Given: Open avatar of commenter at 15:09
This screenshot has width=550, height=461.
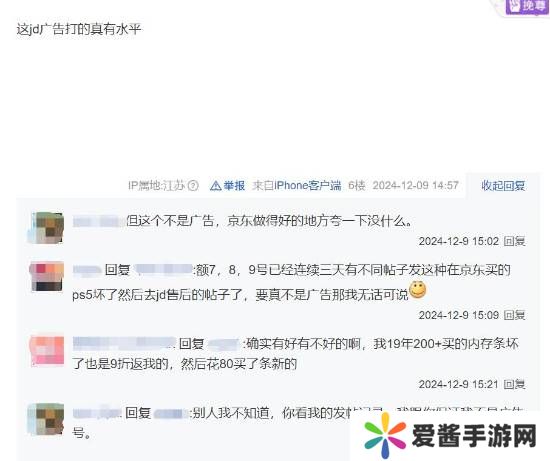Looking at the screenshot, I should 47,277.
